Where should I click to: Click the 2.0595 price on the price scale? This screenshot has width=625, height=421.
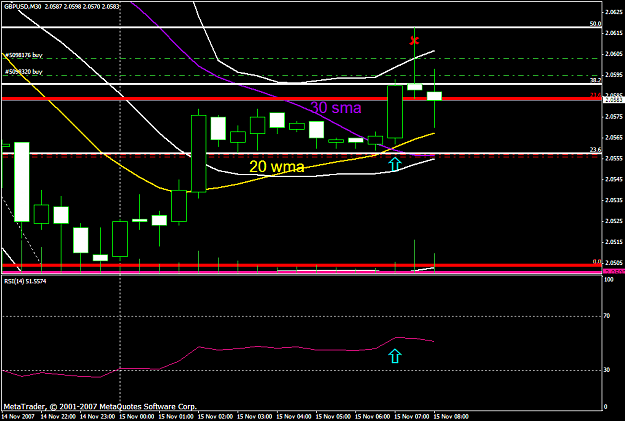pos(612,75)
